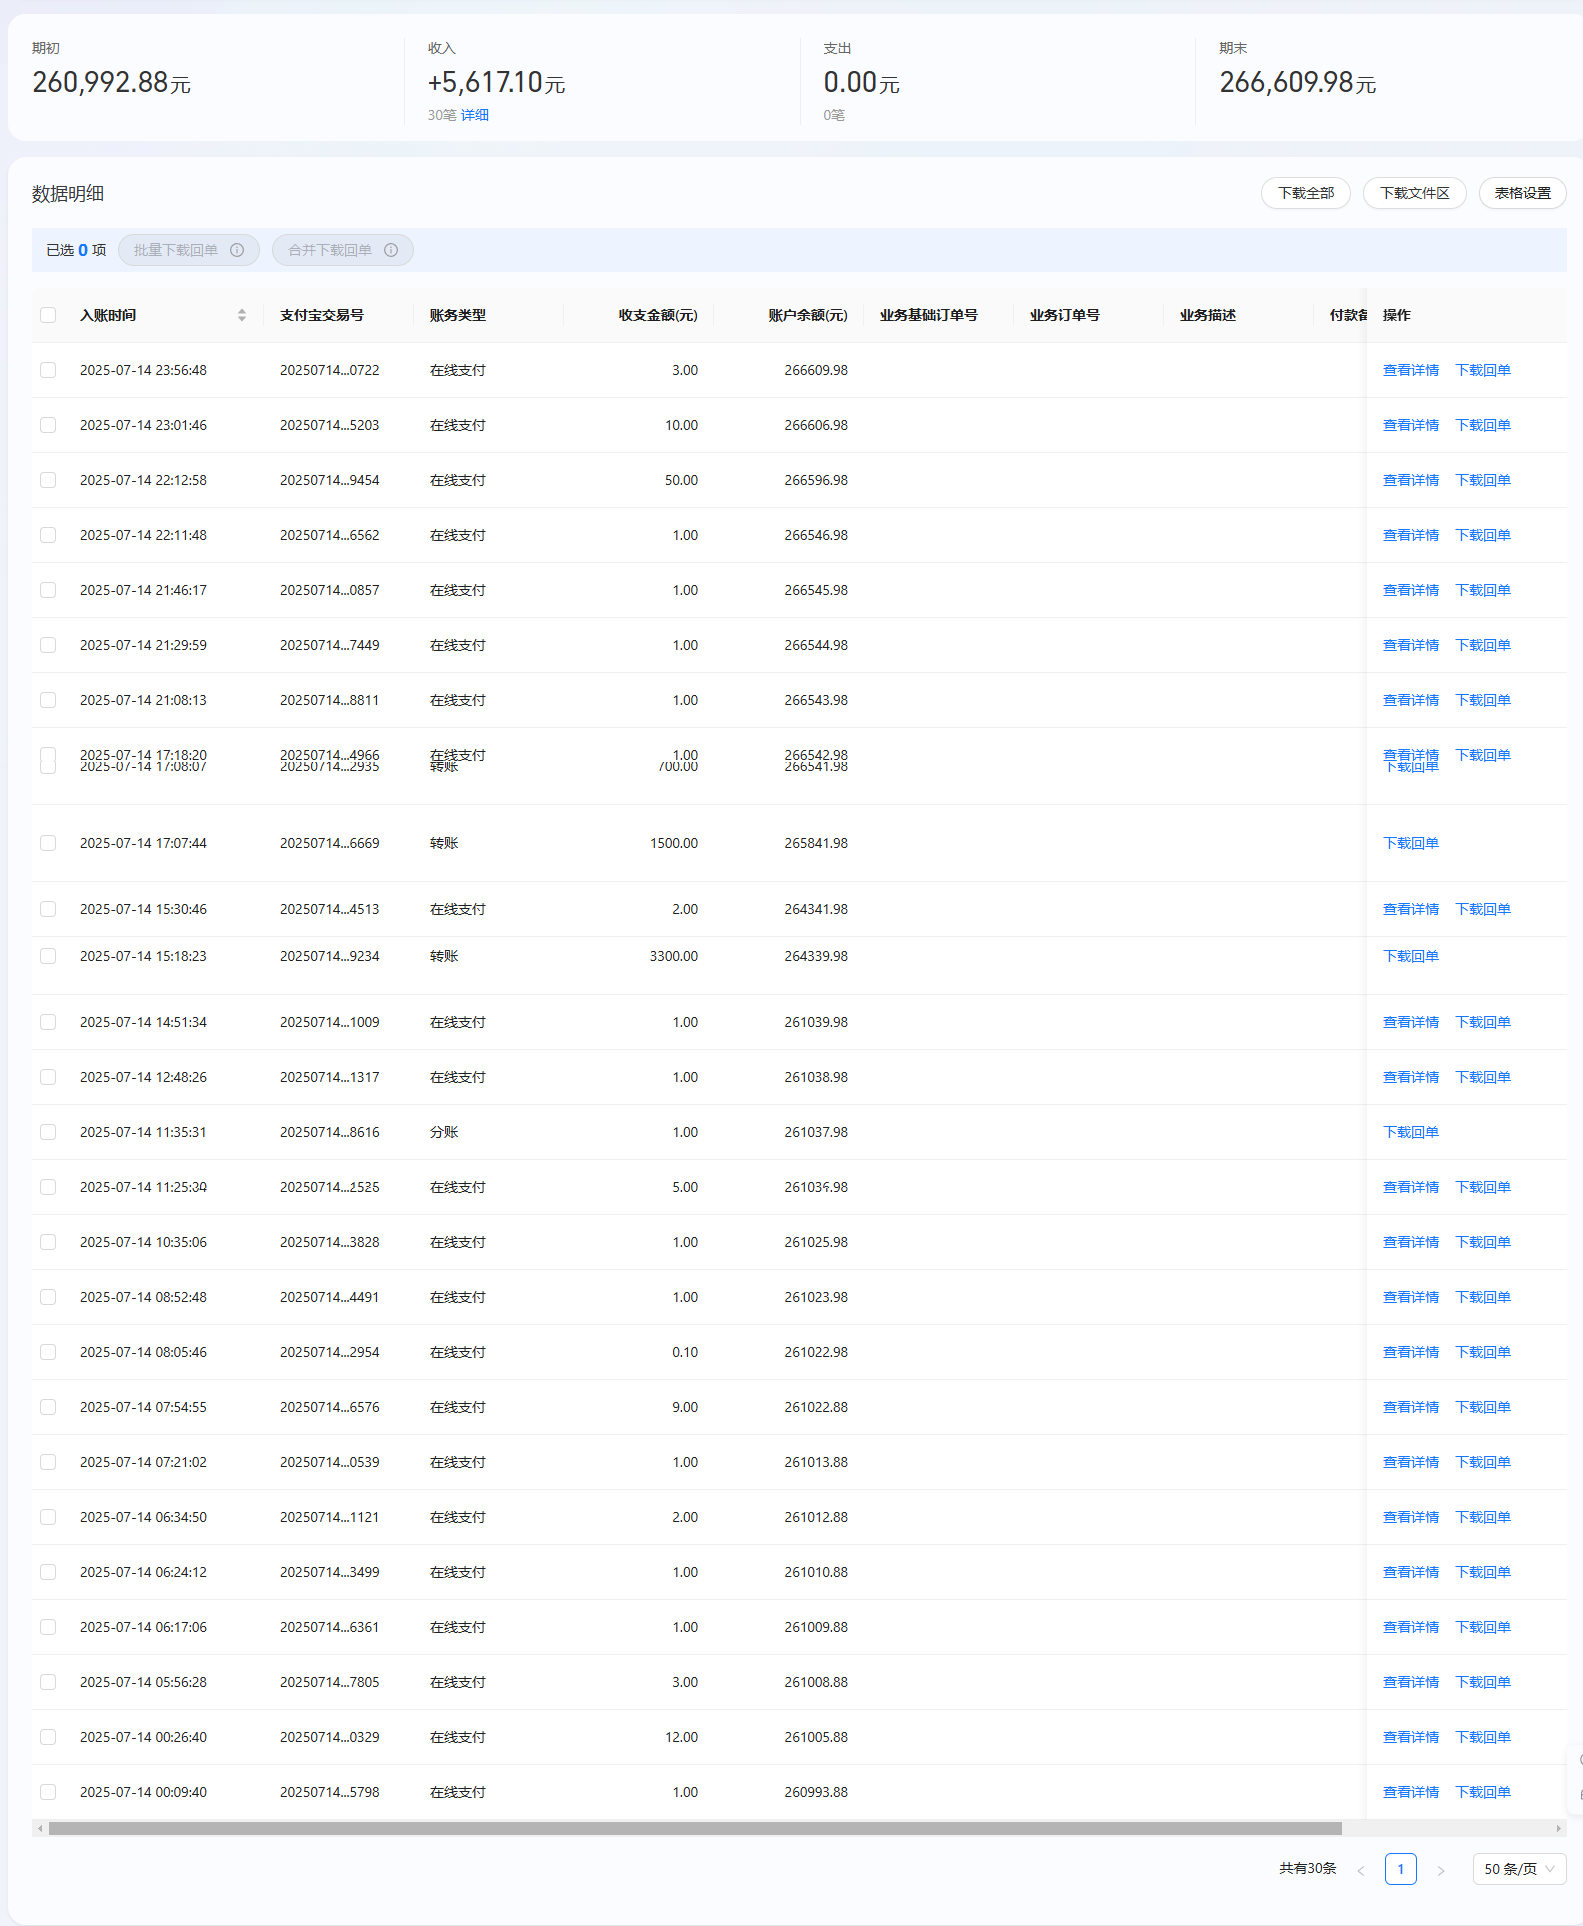Click the 支付宝交易号 column header
This screenshot has height=1926, width=1583.
(322, 315)
